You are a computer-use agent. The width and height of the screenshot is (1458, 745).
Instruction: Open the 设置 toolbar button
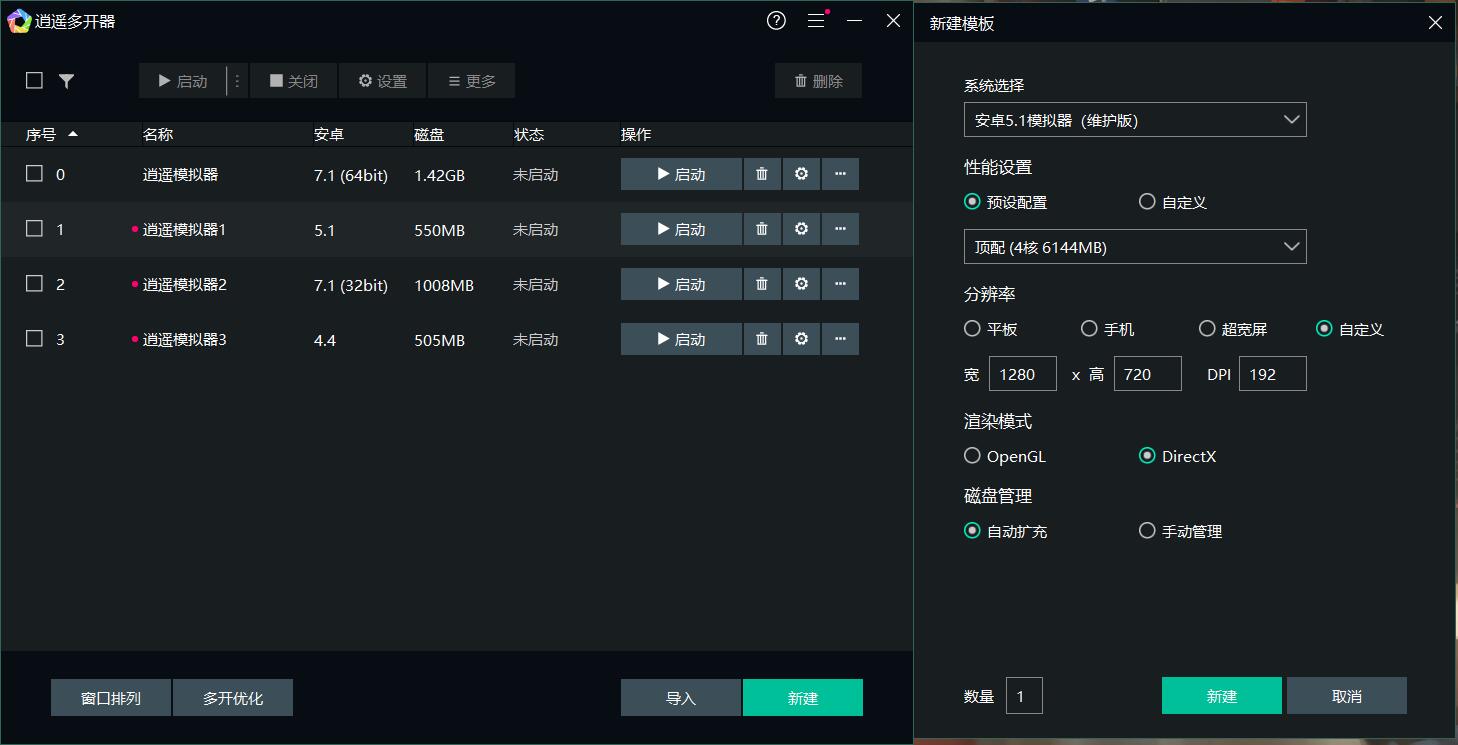click(383, 81)
